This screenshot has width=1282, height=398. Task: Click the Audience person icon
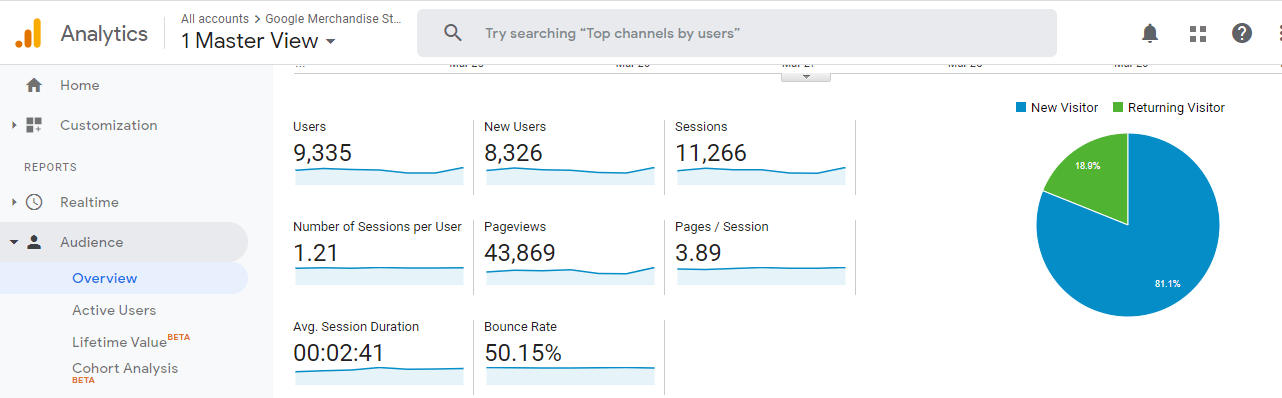(x=34, y=242)
